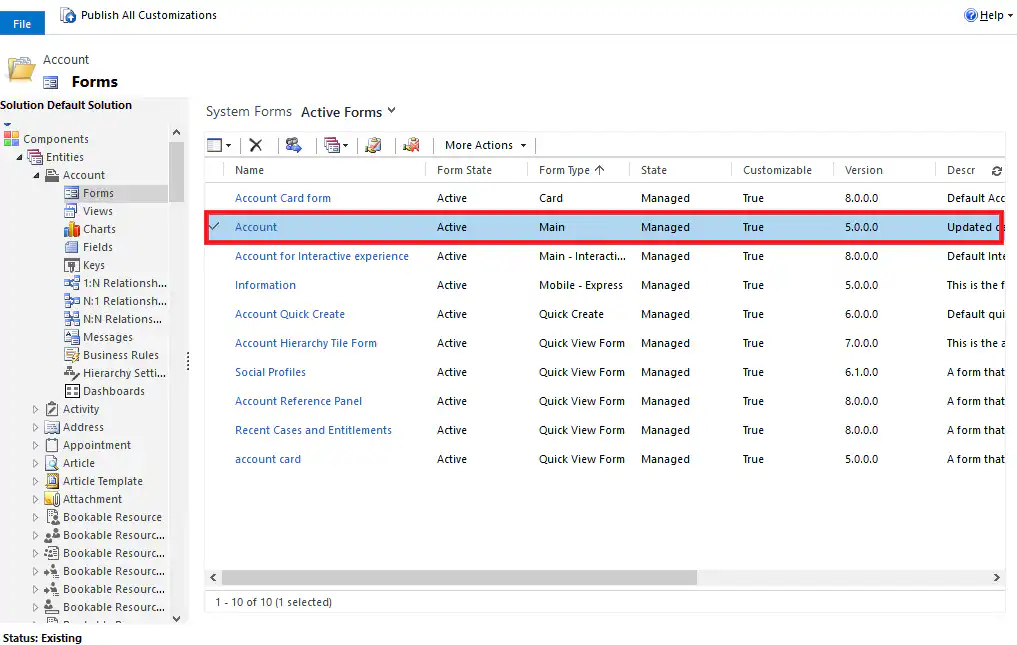The image size is (1017, 645).
Task: Deactivate the form using the red-cross icon
Action: click(x=412, y=145)
